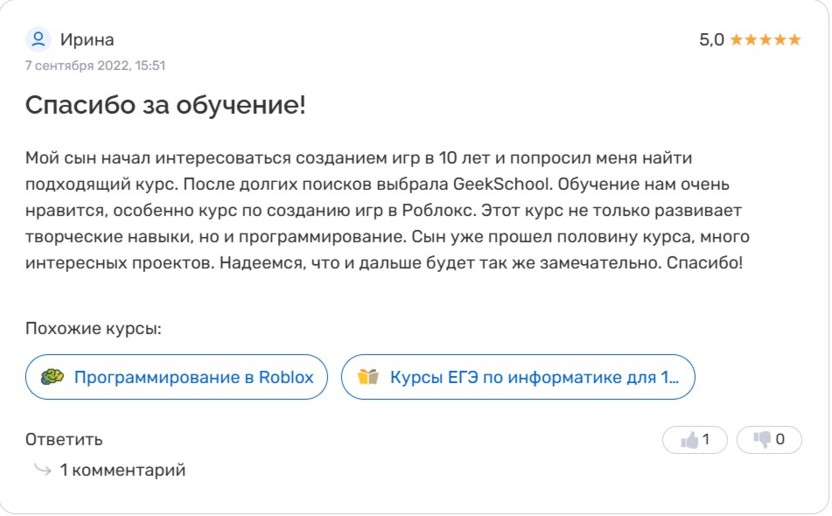Image resolution: width=832 pixels, height=516 pixels.
Task: Open the Курсы ЕГЭ по информатике course
Action: [x=533, y=378]
